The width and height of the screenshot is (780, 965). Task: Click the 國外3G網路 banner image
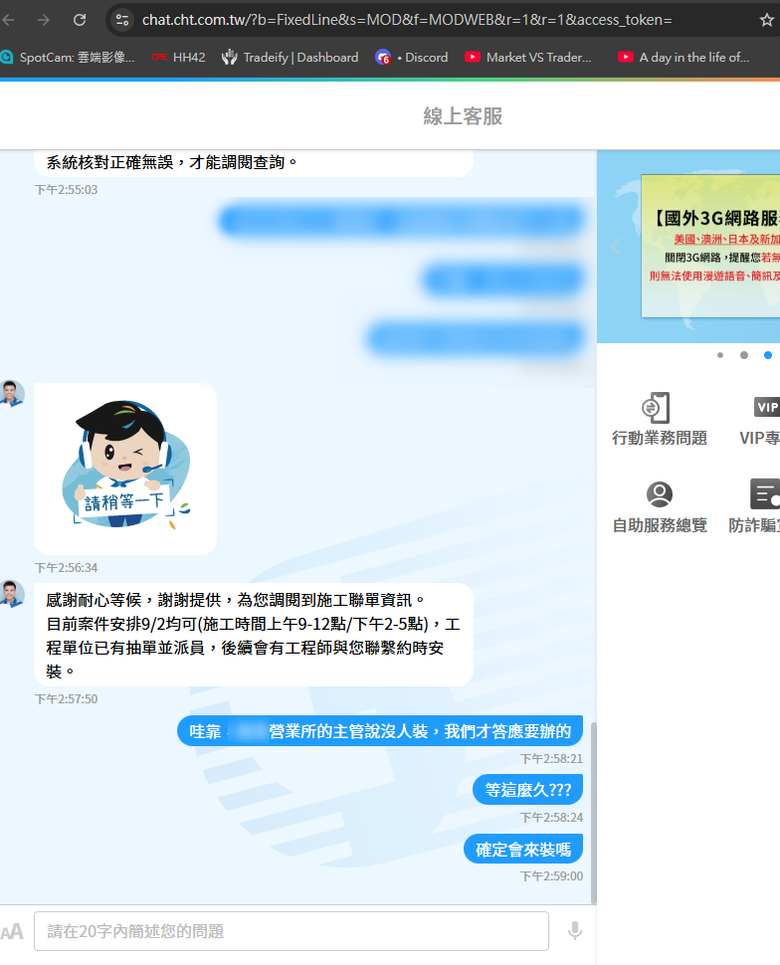pyautogui.click(x=710, y=246)
